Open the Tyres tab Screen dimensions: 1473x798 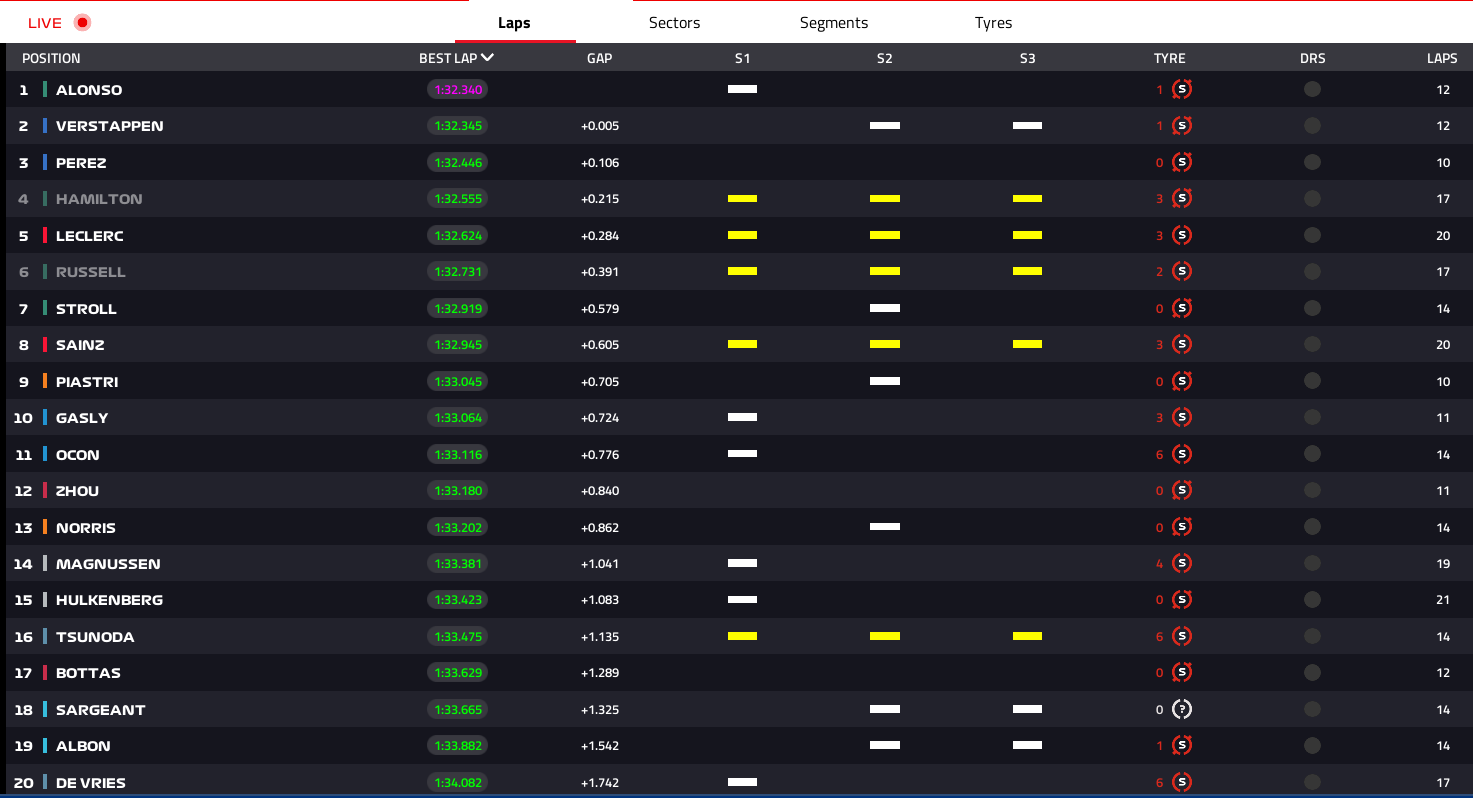pos(993,23)
